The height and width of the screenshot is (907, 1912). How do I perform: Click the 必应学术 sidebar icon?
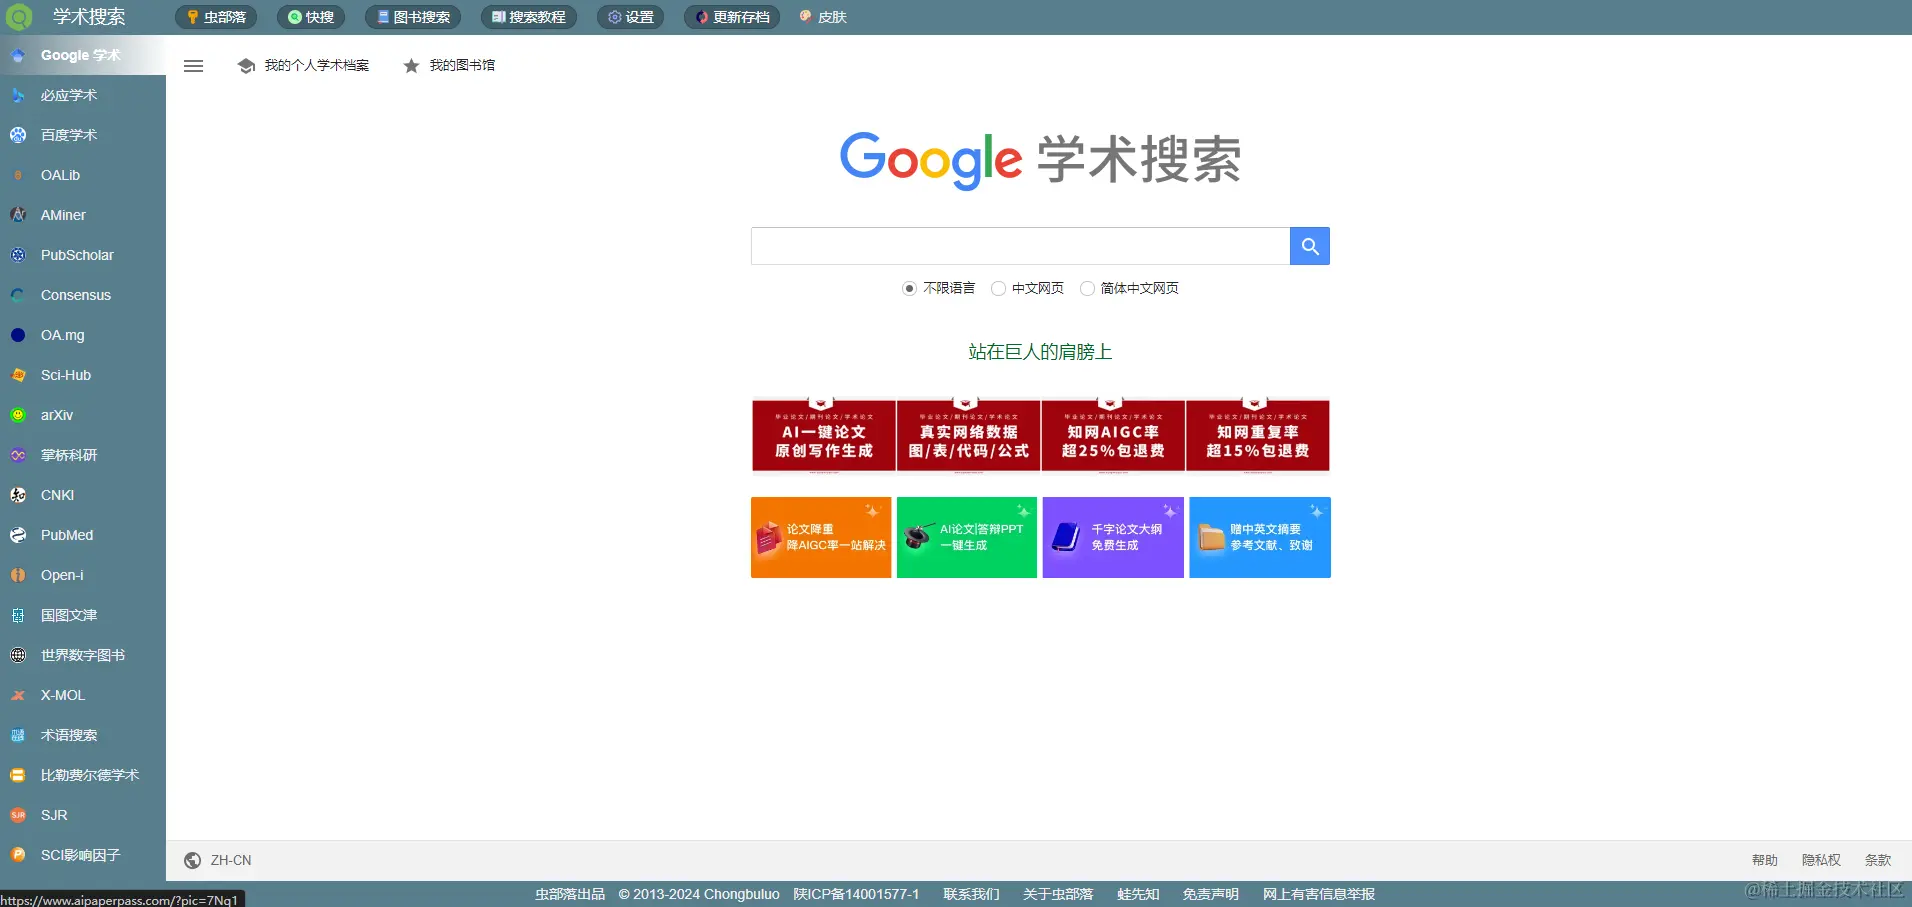tap(18, 96)
